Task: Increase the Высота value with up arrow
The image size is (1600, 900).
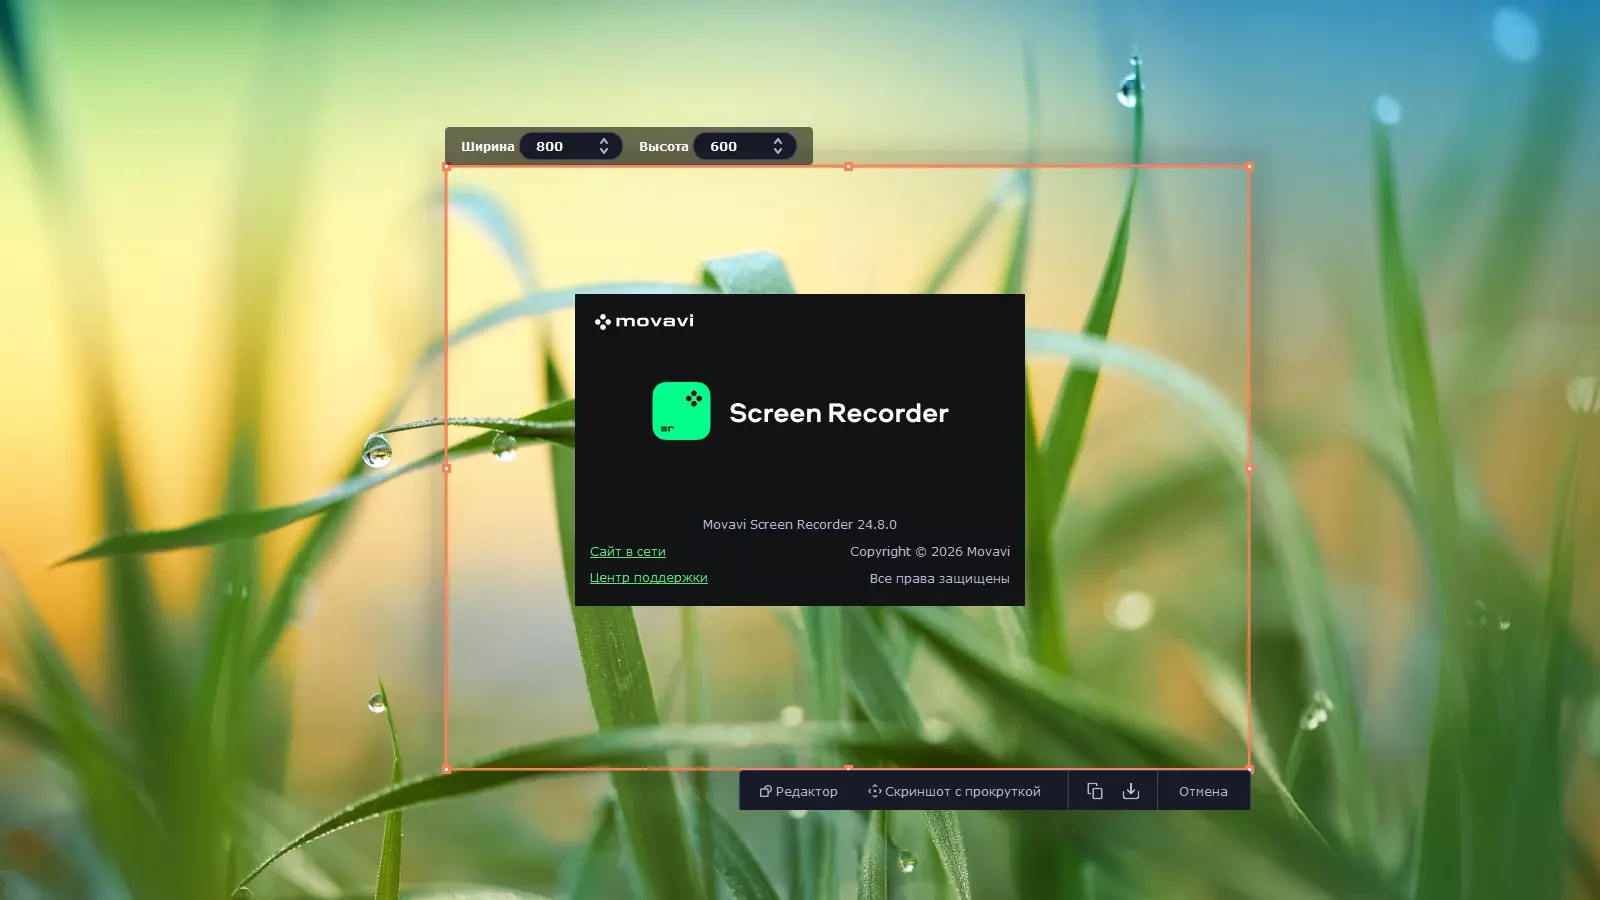Action: (x=778, y=141)
